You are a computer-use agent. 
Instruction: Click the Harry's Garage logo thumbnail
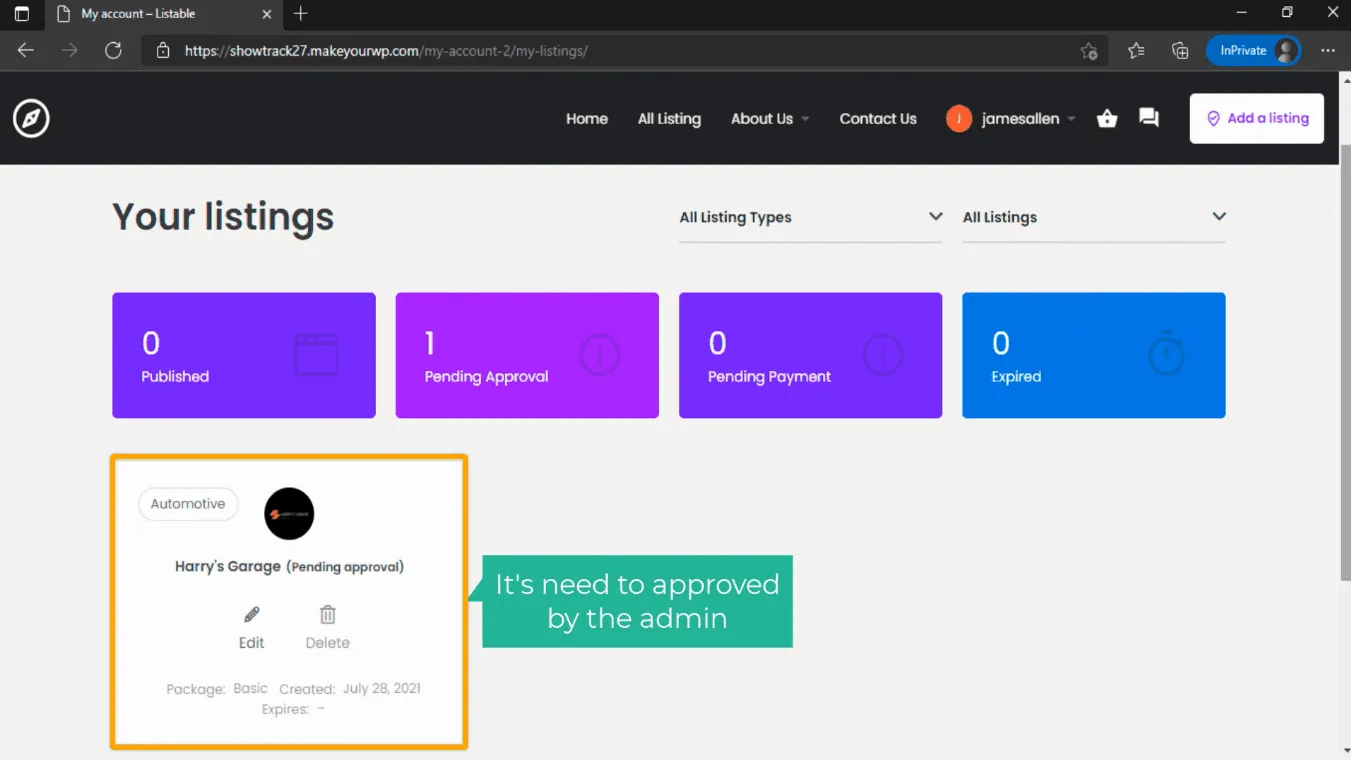pos(289,513)
